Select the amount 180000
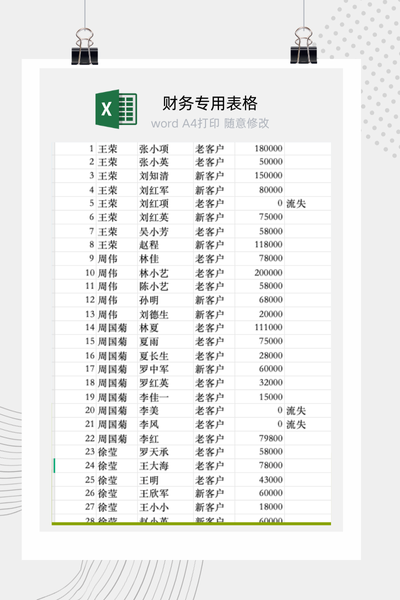The width and height of the screenshot is (400, 600). 268,148
